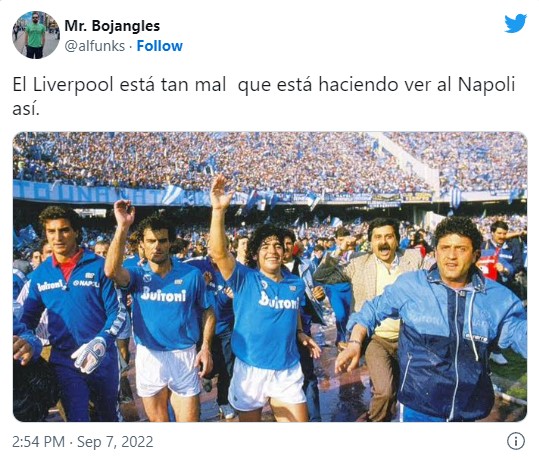
Task: Follow the @alfunks account
Action: pos(160,46)
